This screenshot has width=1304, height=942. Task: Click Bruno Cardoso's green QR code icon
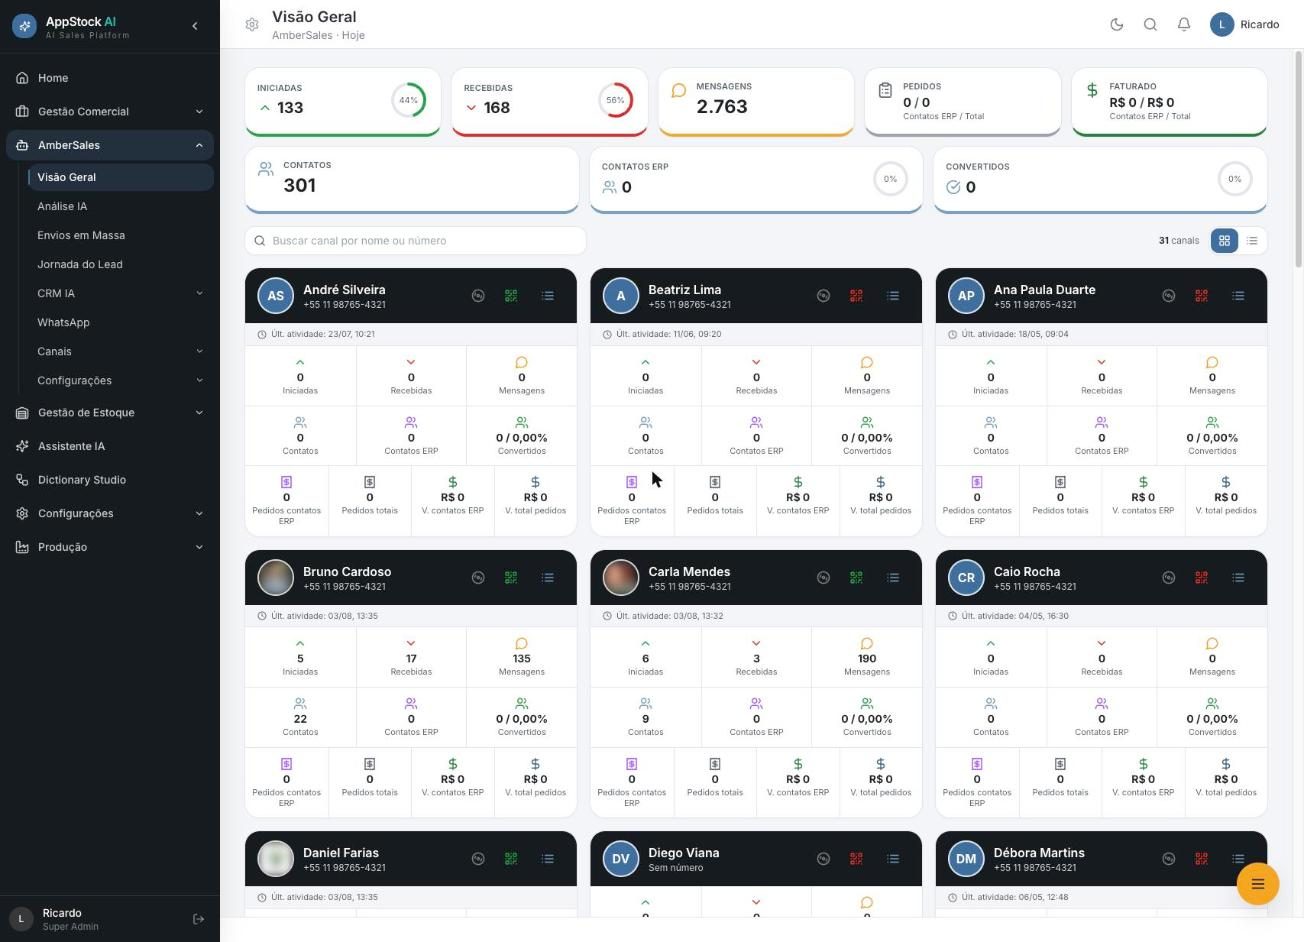511,578
